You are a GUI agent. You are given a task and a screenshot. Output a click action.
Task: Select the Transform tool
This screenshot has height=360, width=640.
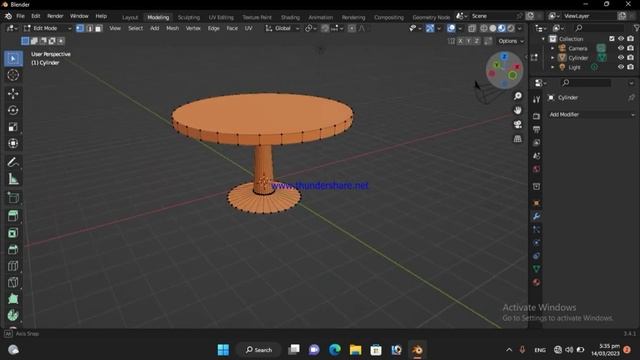(x=13, y=143)
